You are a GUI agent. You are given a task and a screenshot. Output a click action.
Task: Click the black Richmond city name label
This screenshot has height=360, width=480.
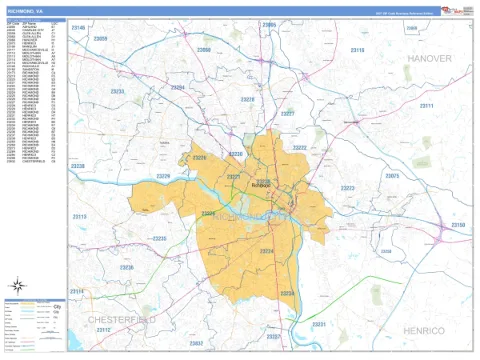pyautogui.click(x=261, y=185)
